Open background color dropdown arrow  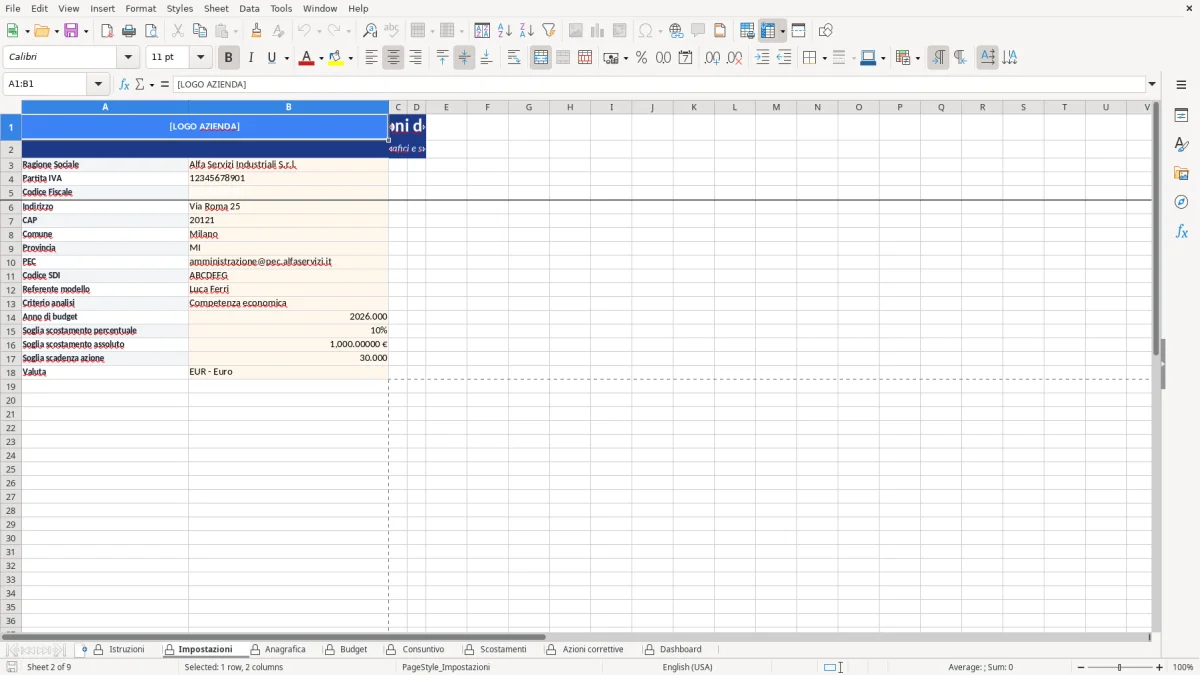pyautogui.click(x=350, y=58)
